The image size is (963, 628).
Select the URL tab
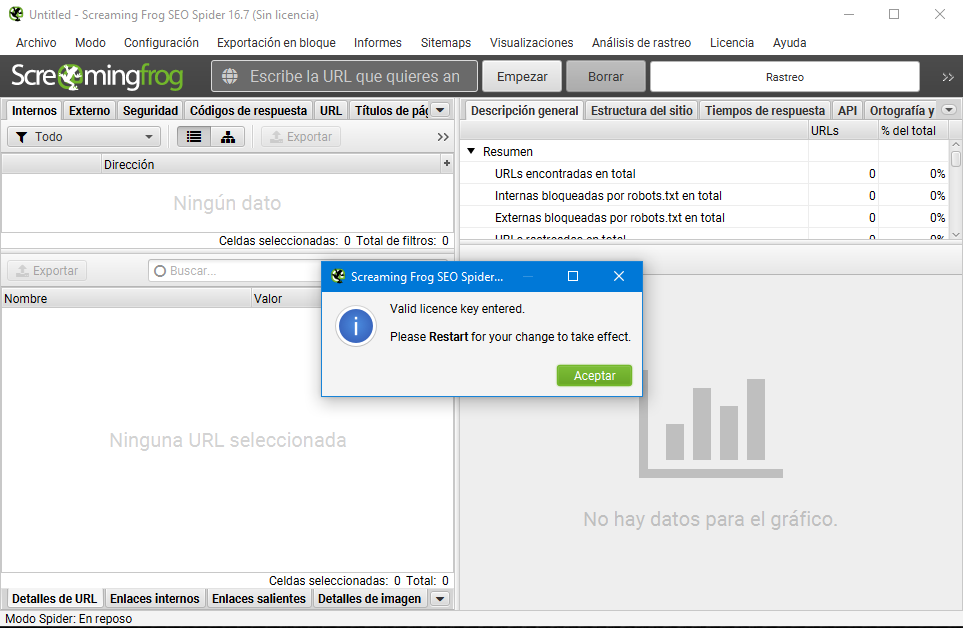tap(330, 110)
